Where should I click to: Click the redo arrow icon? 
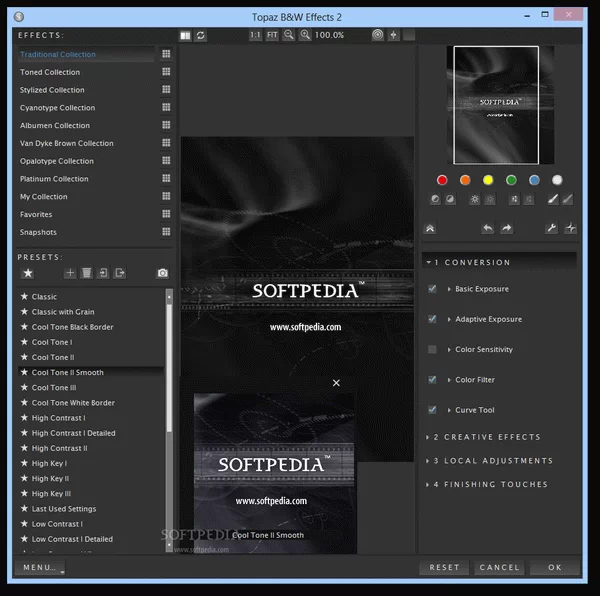[x=506, y=228]
